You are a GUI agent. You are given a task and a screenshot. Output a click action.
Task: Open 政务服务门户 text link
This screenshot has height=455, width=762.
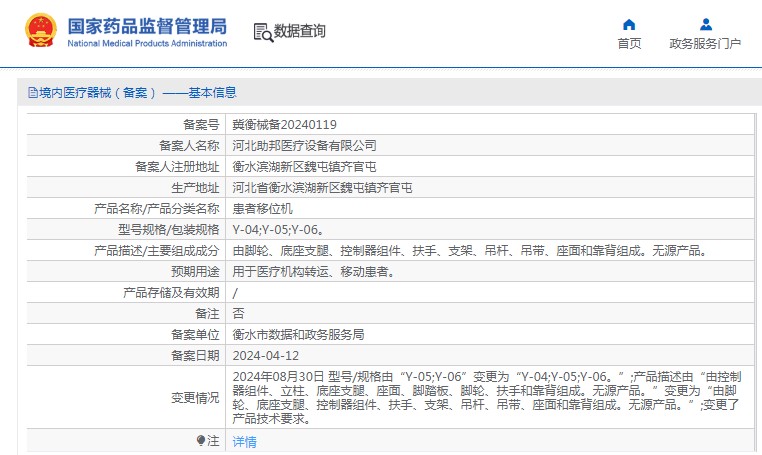(x=705, y=44)
